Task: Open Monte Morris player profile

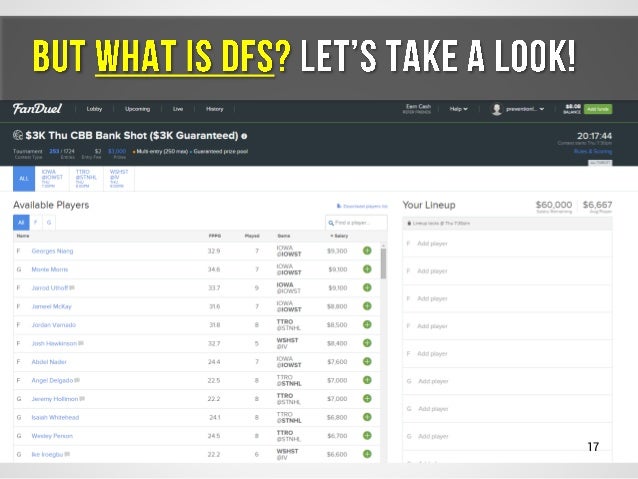Action: [50, 269]
